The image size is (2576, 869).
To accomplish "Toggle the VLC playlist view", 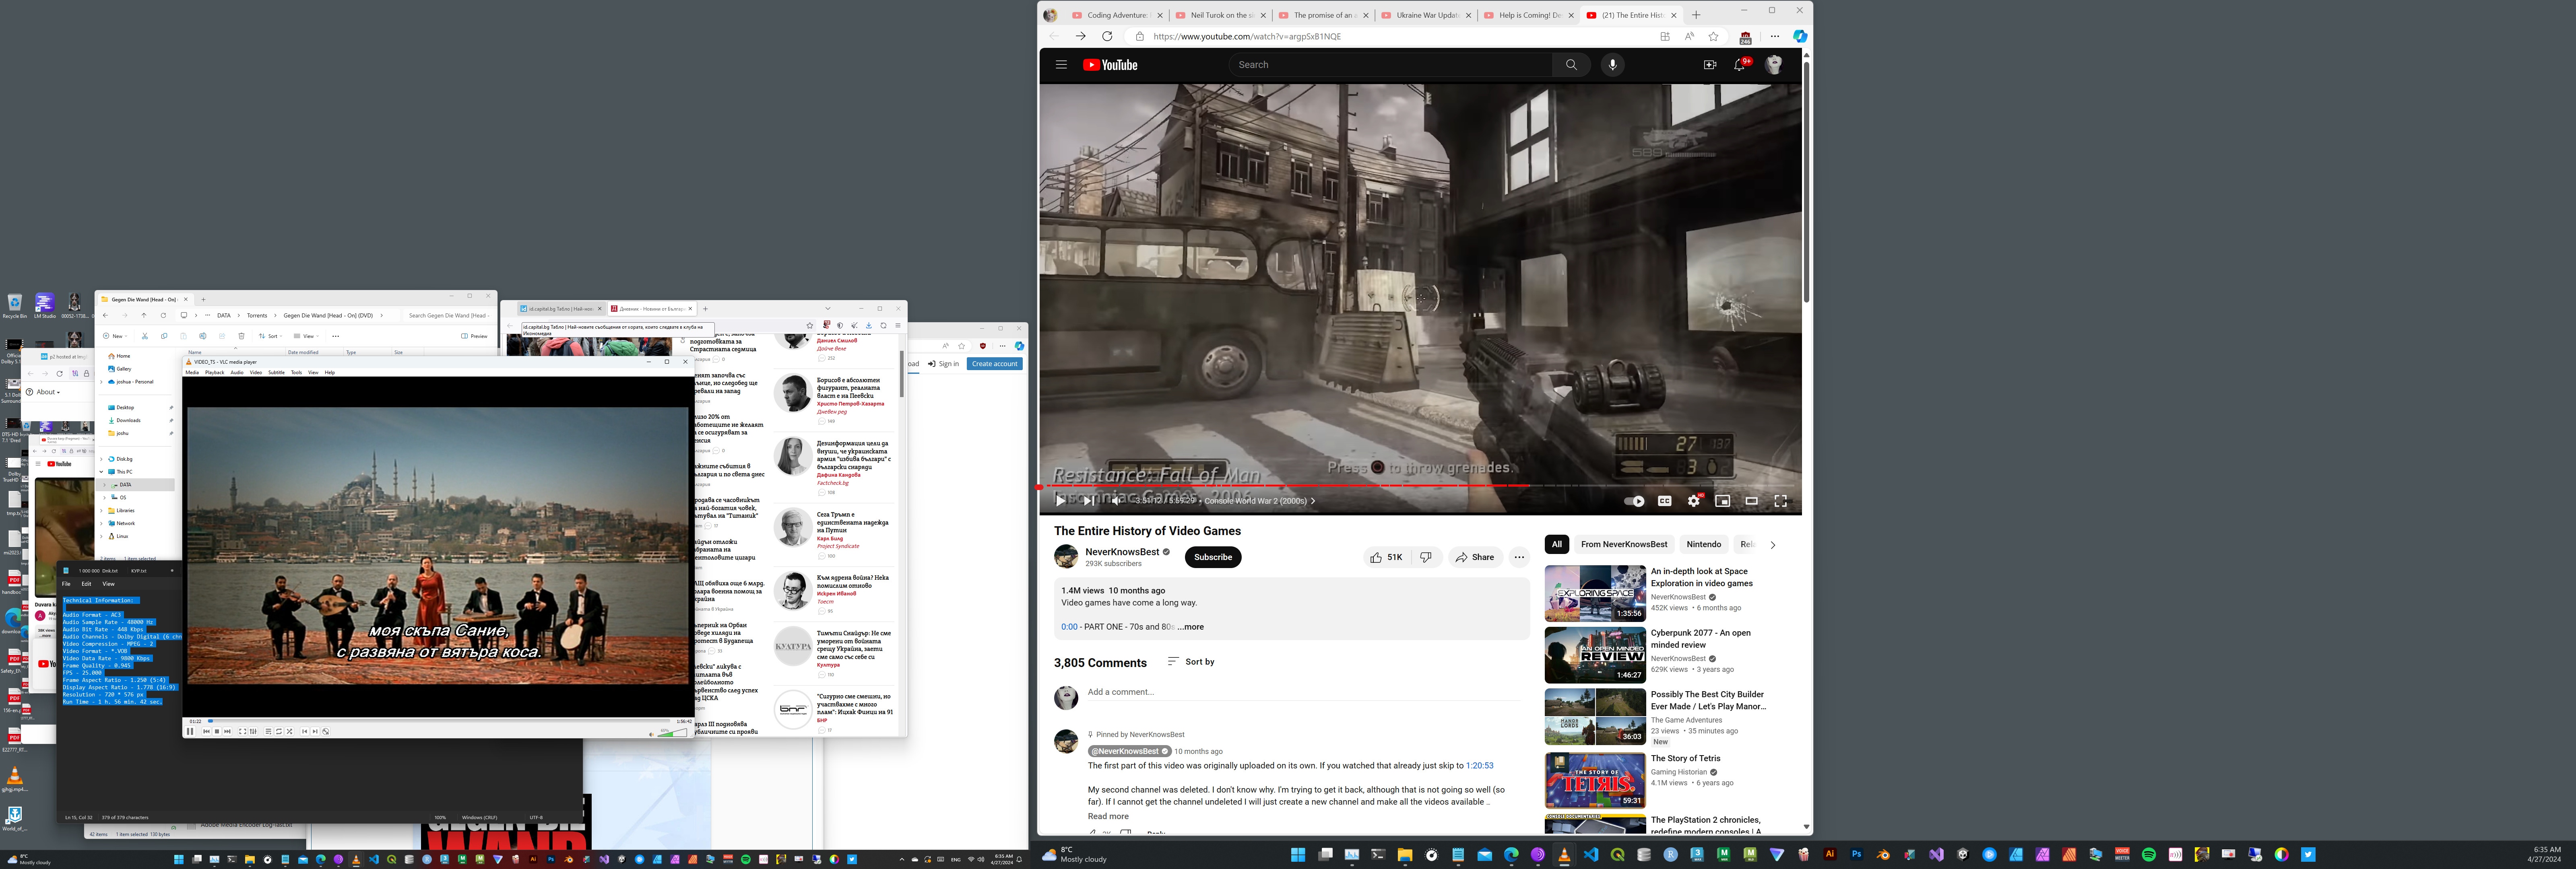I will point(268,731).
